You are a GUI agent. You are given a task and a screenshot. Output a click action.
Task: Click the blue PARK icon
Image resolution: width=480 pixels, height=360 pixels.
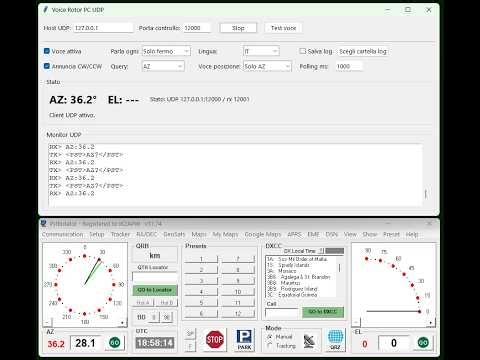[244, 339]
